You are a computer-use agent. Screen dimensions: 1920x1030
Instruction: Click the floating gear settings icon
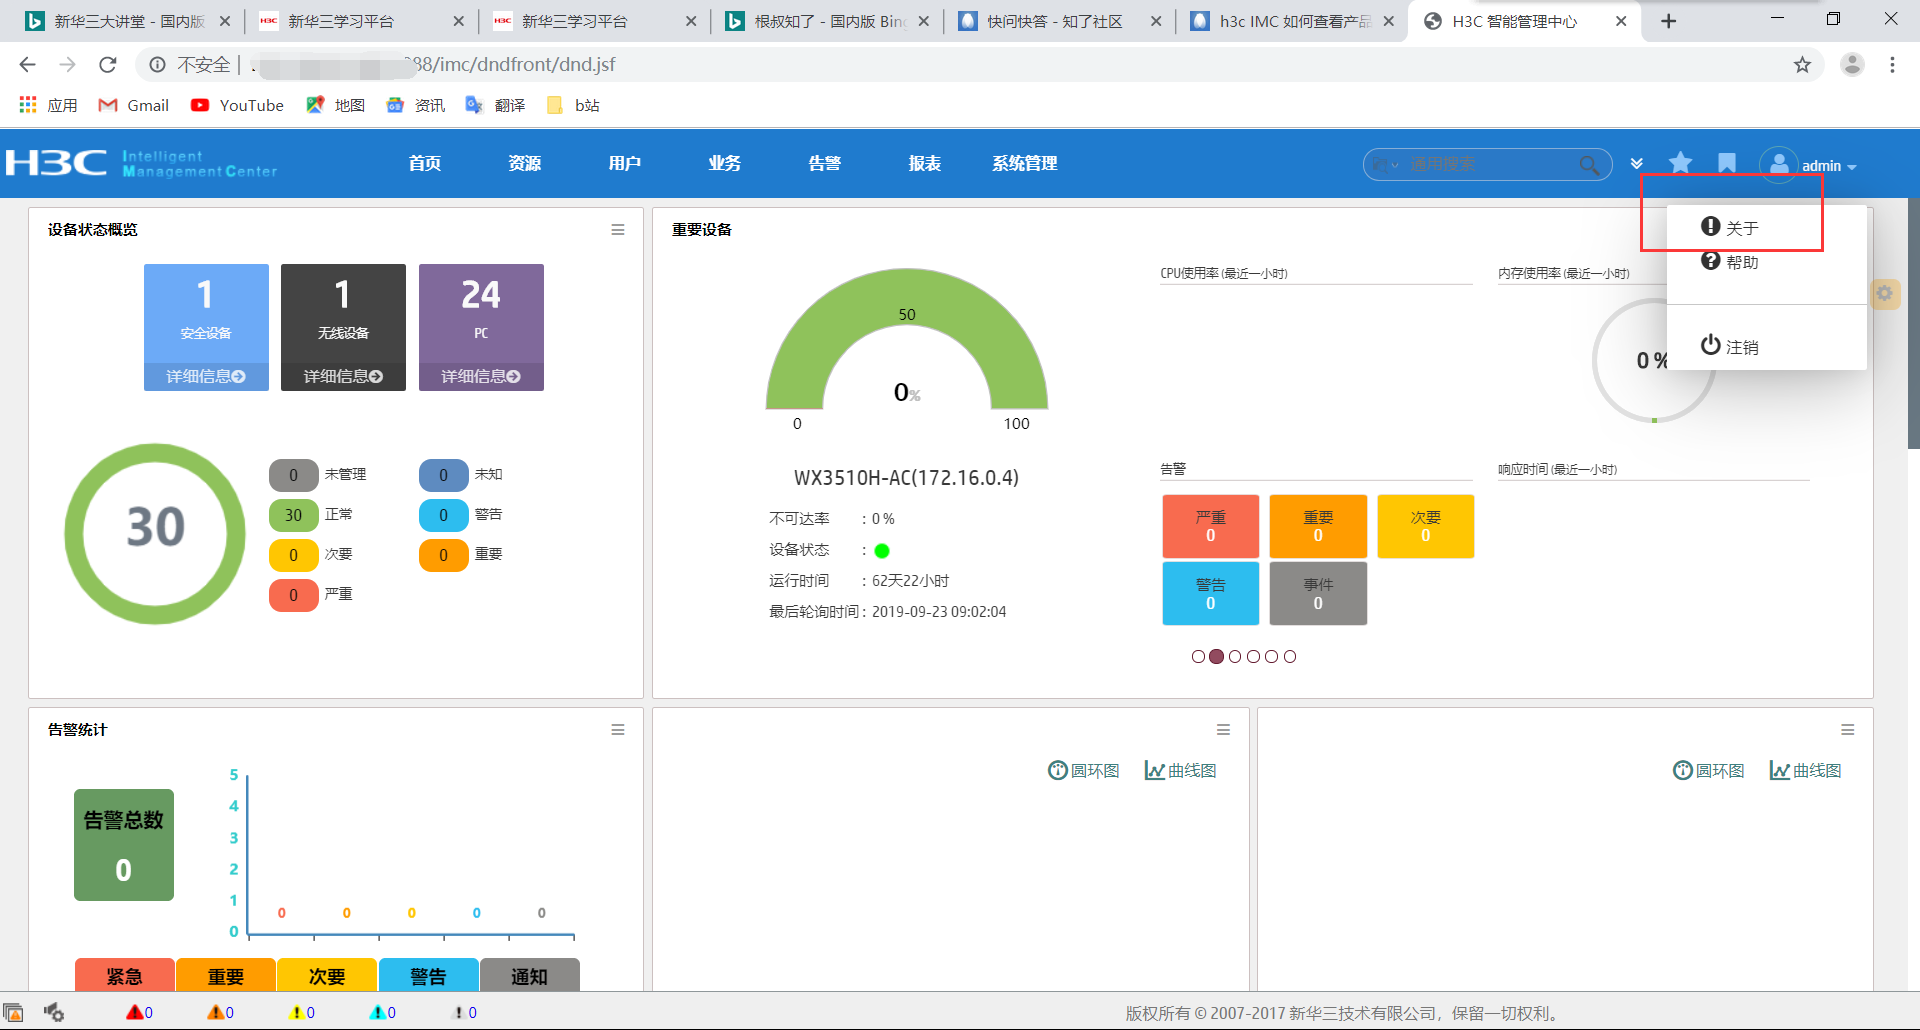[x=1885, y=293]
